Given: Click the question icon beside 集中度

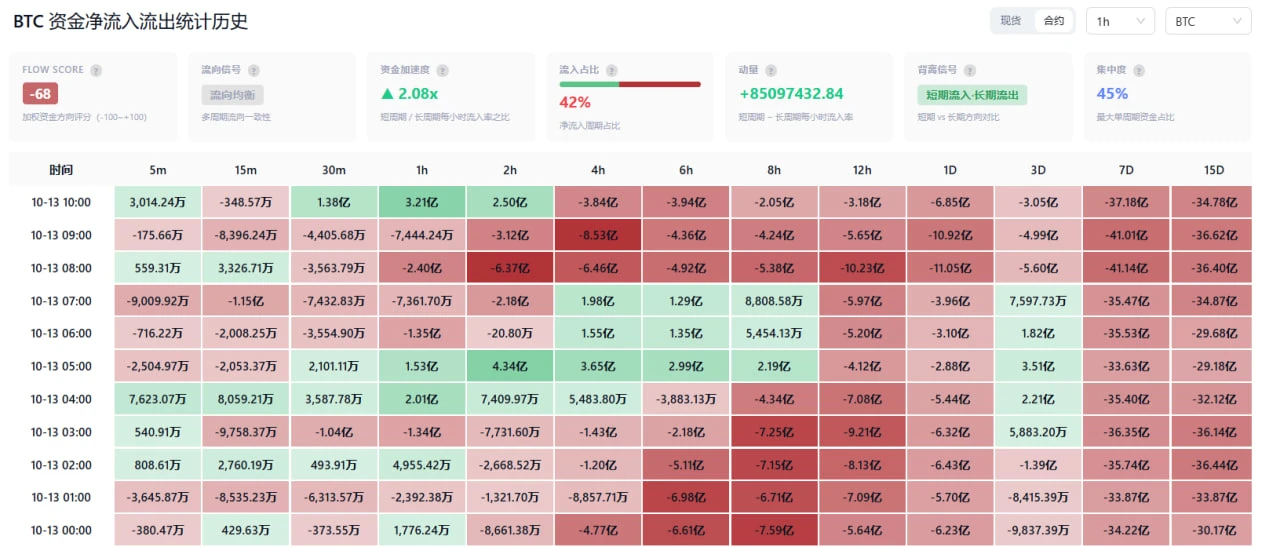Looking at the screenshot, I should pyautogui.click(x=1139, y=71).
